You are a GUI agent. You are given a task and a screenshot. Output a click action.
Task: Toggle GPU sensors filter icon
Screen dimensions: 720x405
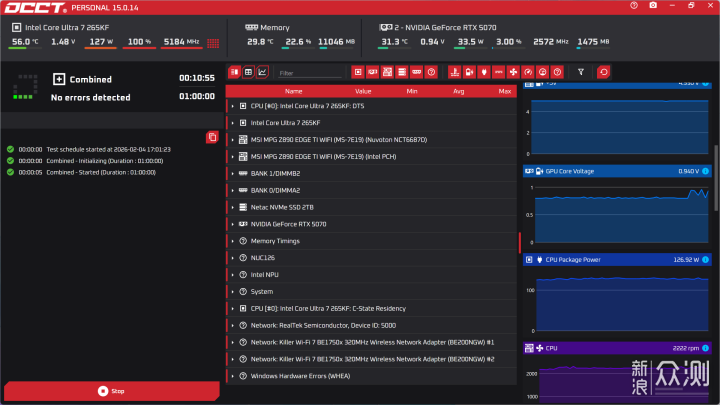372,72
